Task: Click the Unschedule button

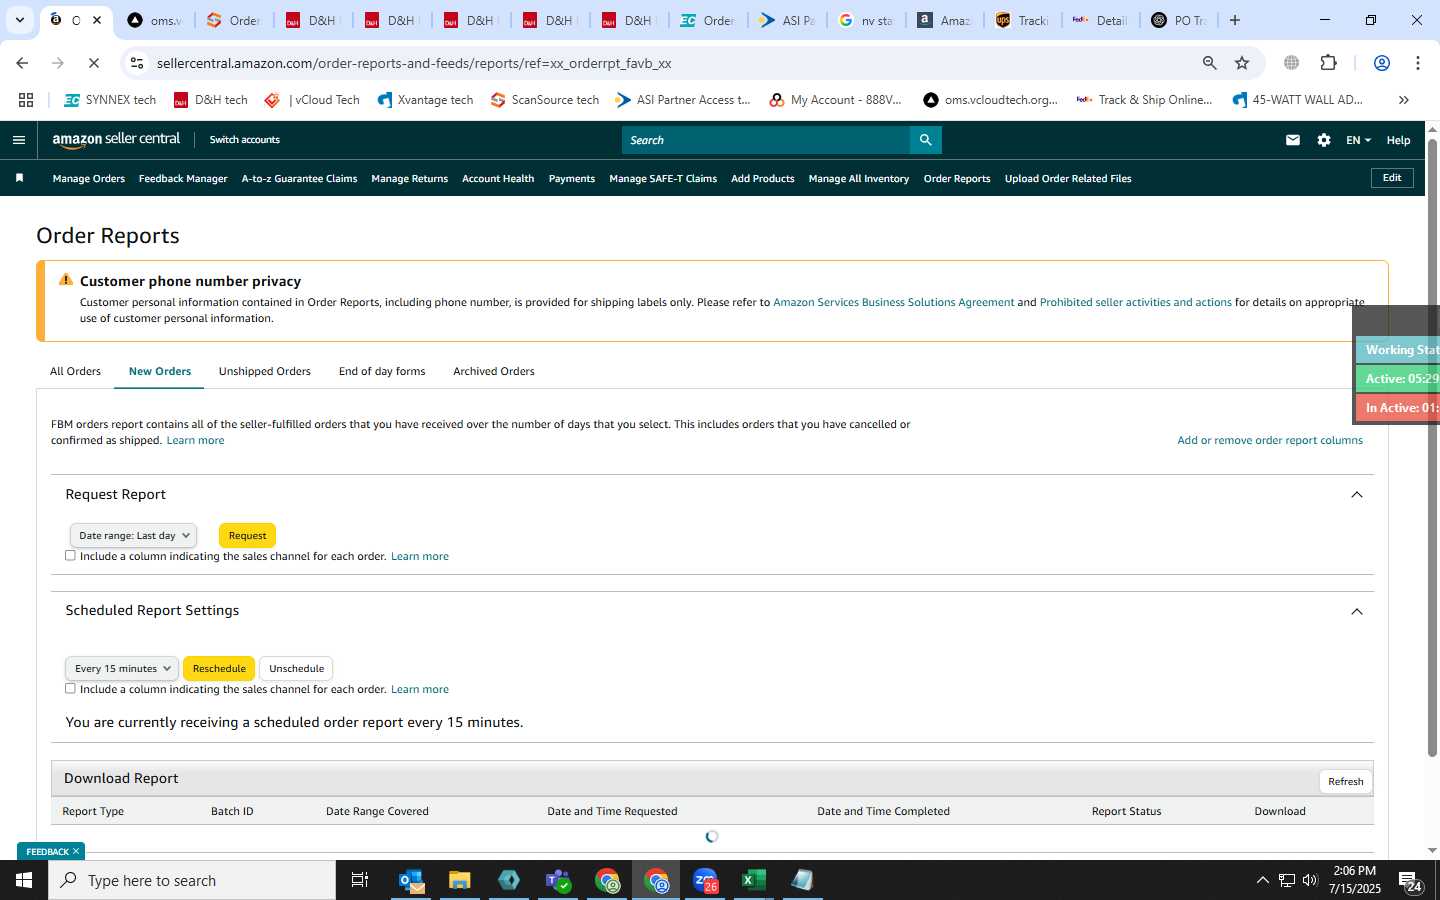Action: 296,668
